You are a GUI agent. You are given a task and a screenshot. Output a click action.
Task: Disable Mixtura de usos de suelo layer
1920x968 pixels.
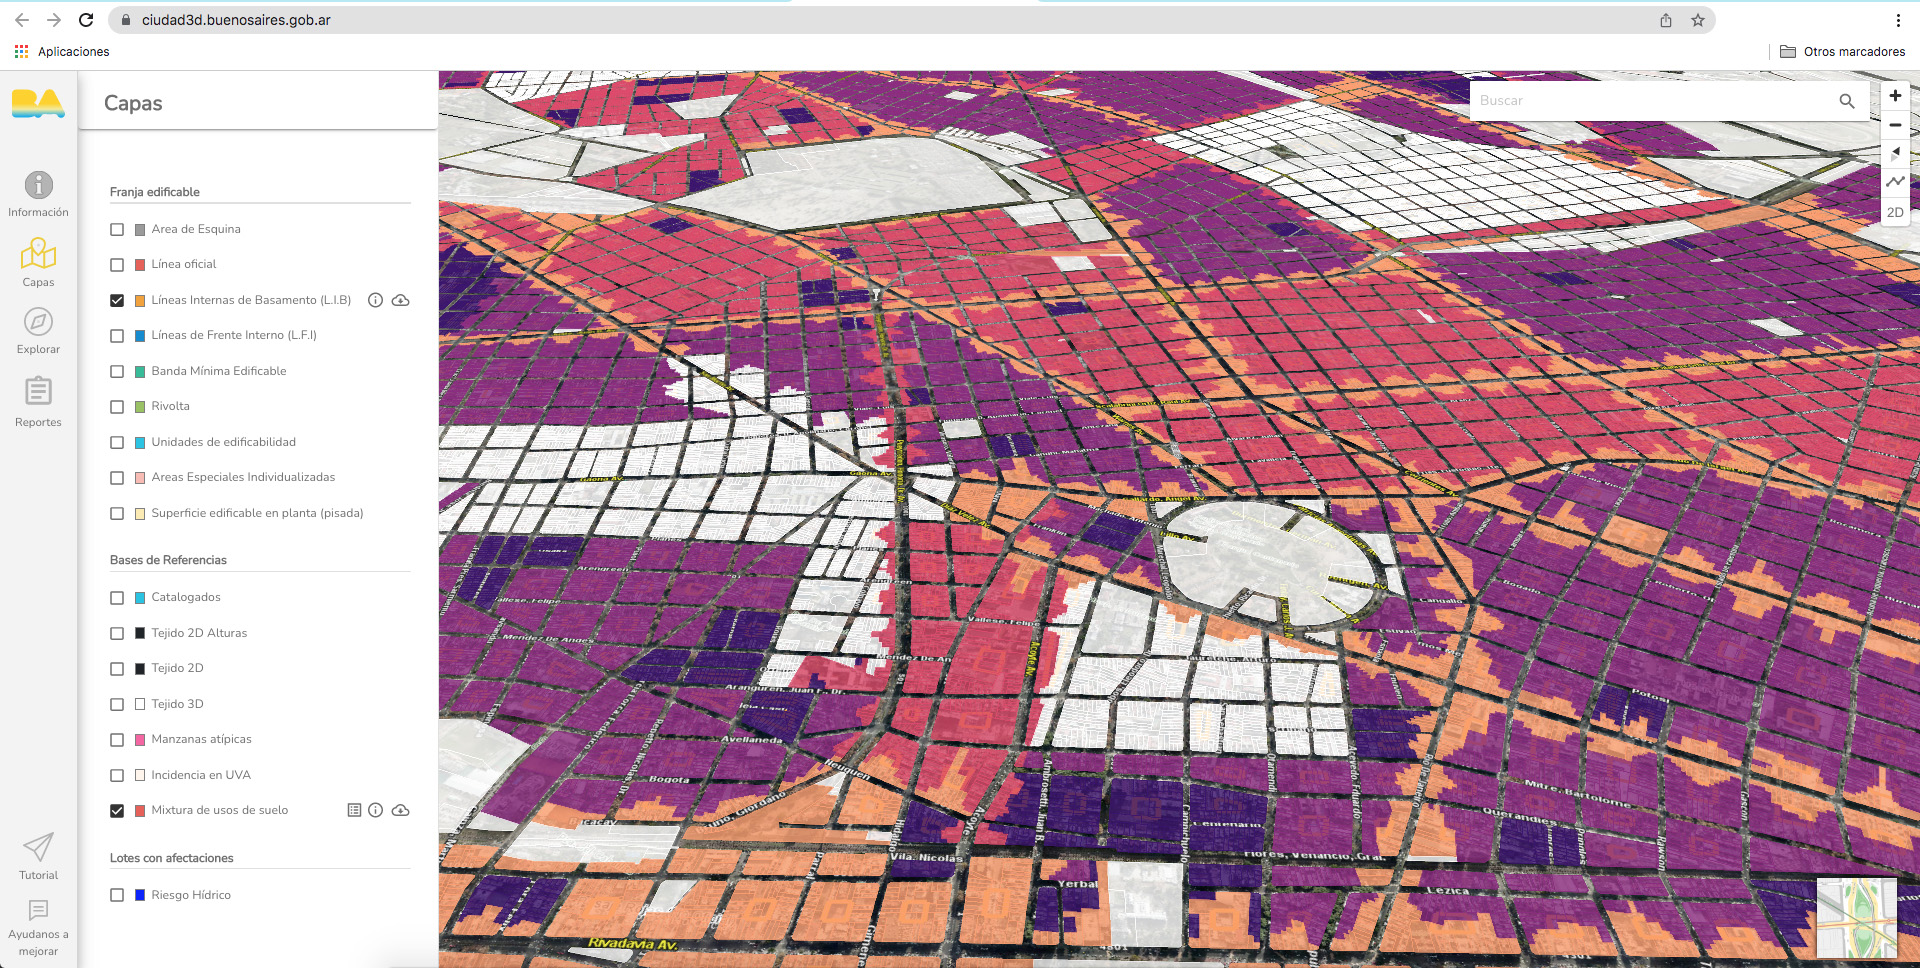(117, 811)
